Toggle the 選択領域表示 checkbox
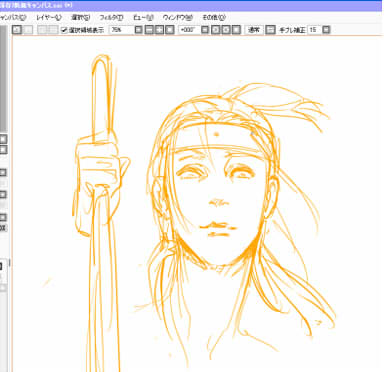 pos(65,30)
